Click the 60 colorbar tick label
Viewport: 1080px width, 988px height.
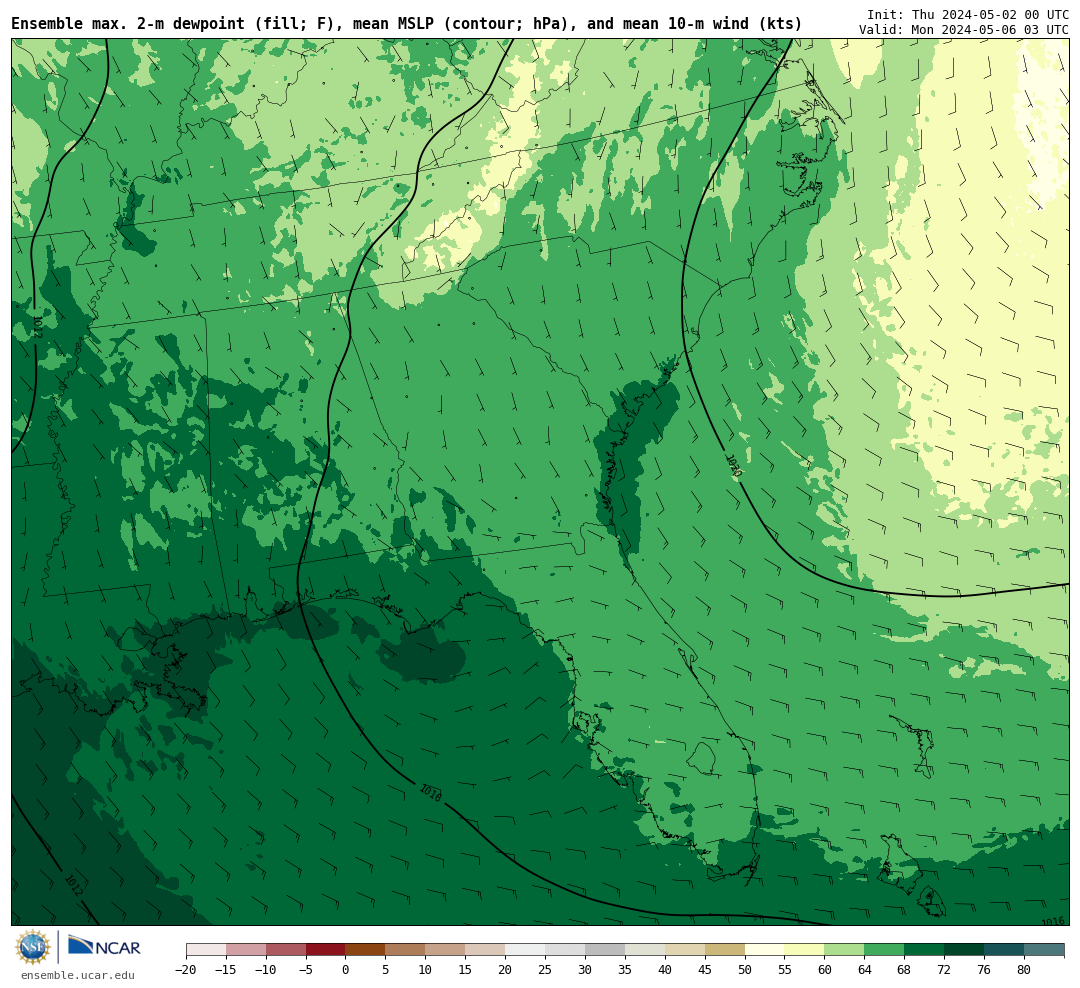click(x=825, y=970)
